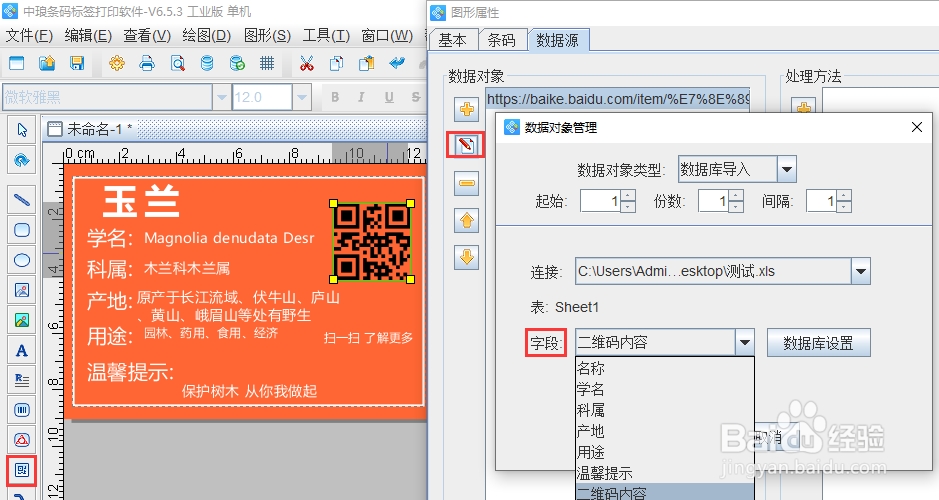Toggle strikethrough formatting S
Image resolution: width=939 pixels, height=500 pixels.
point(416,97)
